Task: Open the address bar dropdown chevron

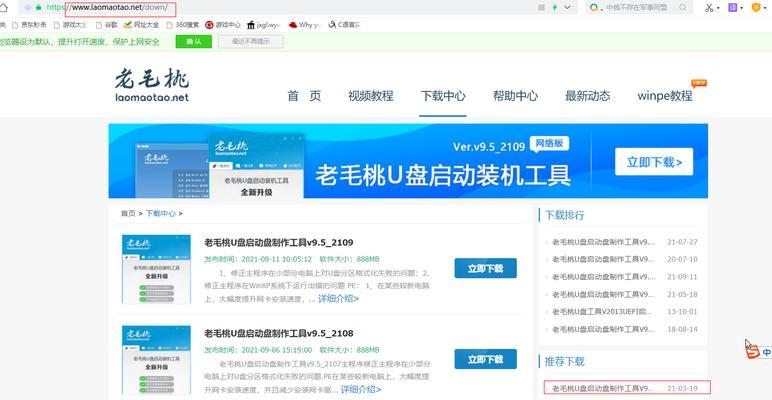Action: pyautogui.click(x=568, y=7)
